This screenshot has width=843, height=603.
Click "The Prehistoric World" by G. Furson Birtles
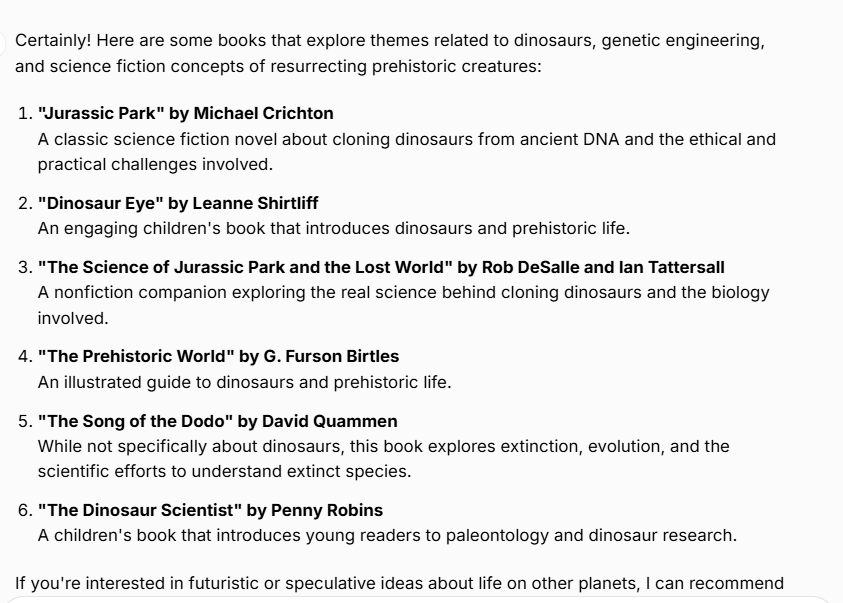[218, 356]
